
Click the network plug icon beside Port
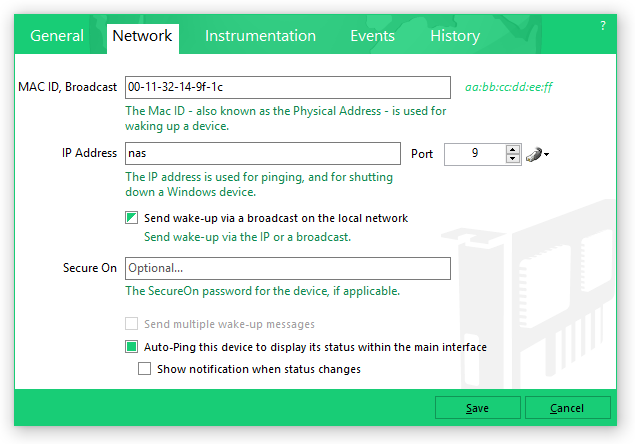pyautogui.click(x=533, y=154)
